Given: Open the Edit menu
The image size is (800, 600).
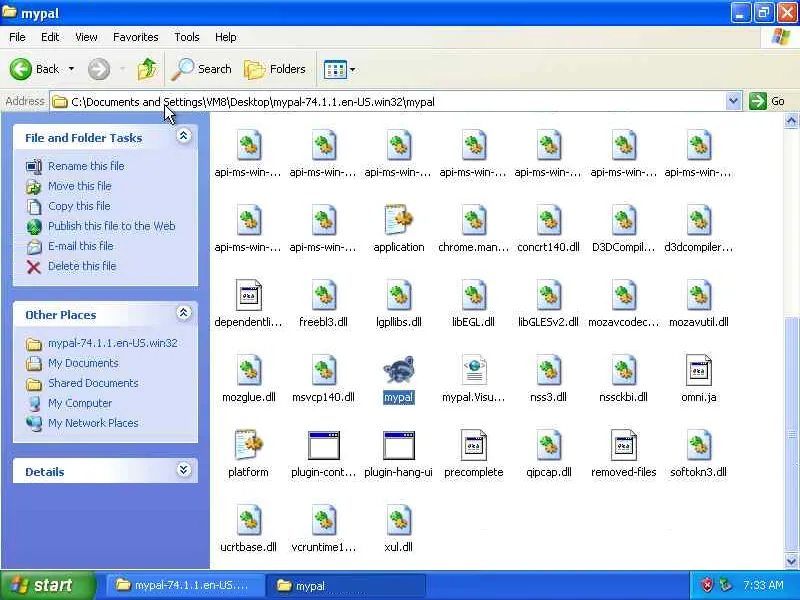Looking at the screenshot, I should point(50,37).
